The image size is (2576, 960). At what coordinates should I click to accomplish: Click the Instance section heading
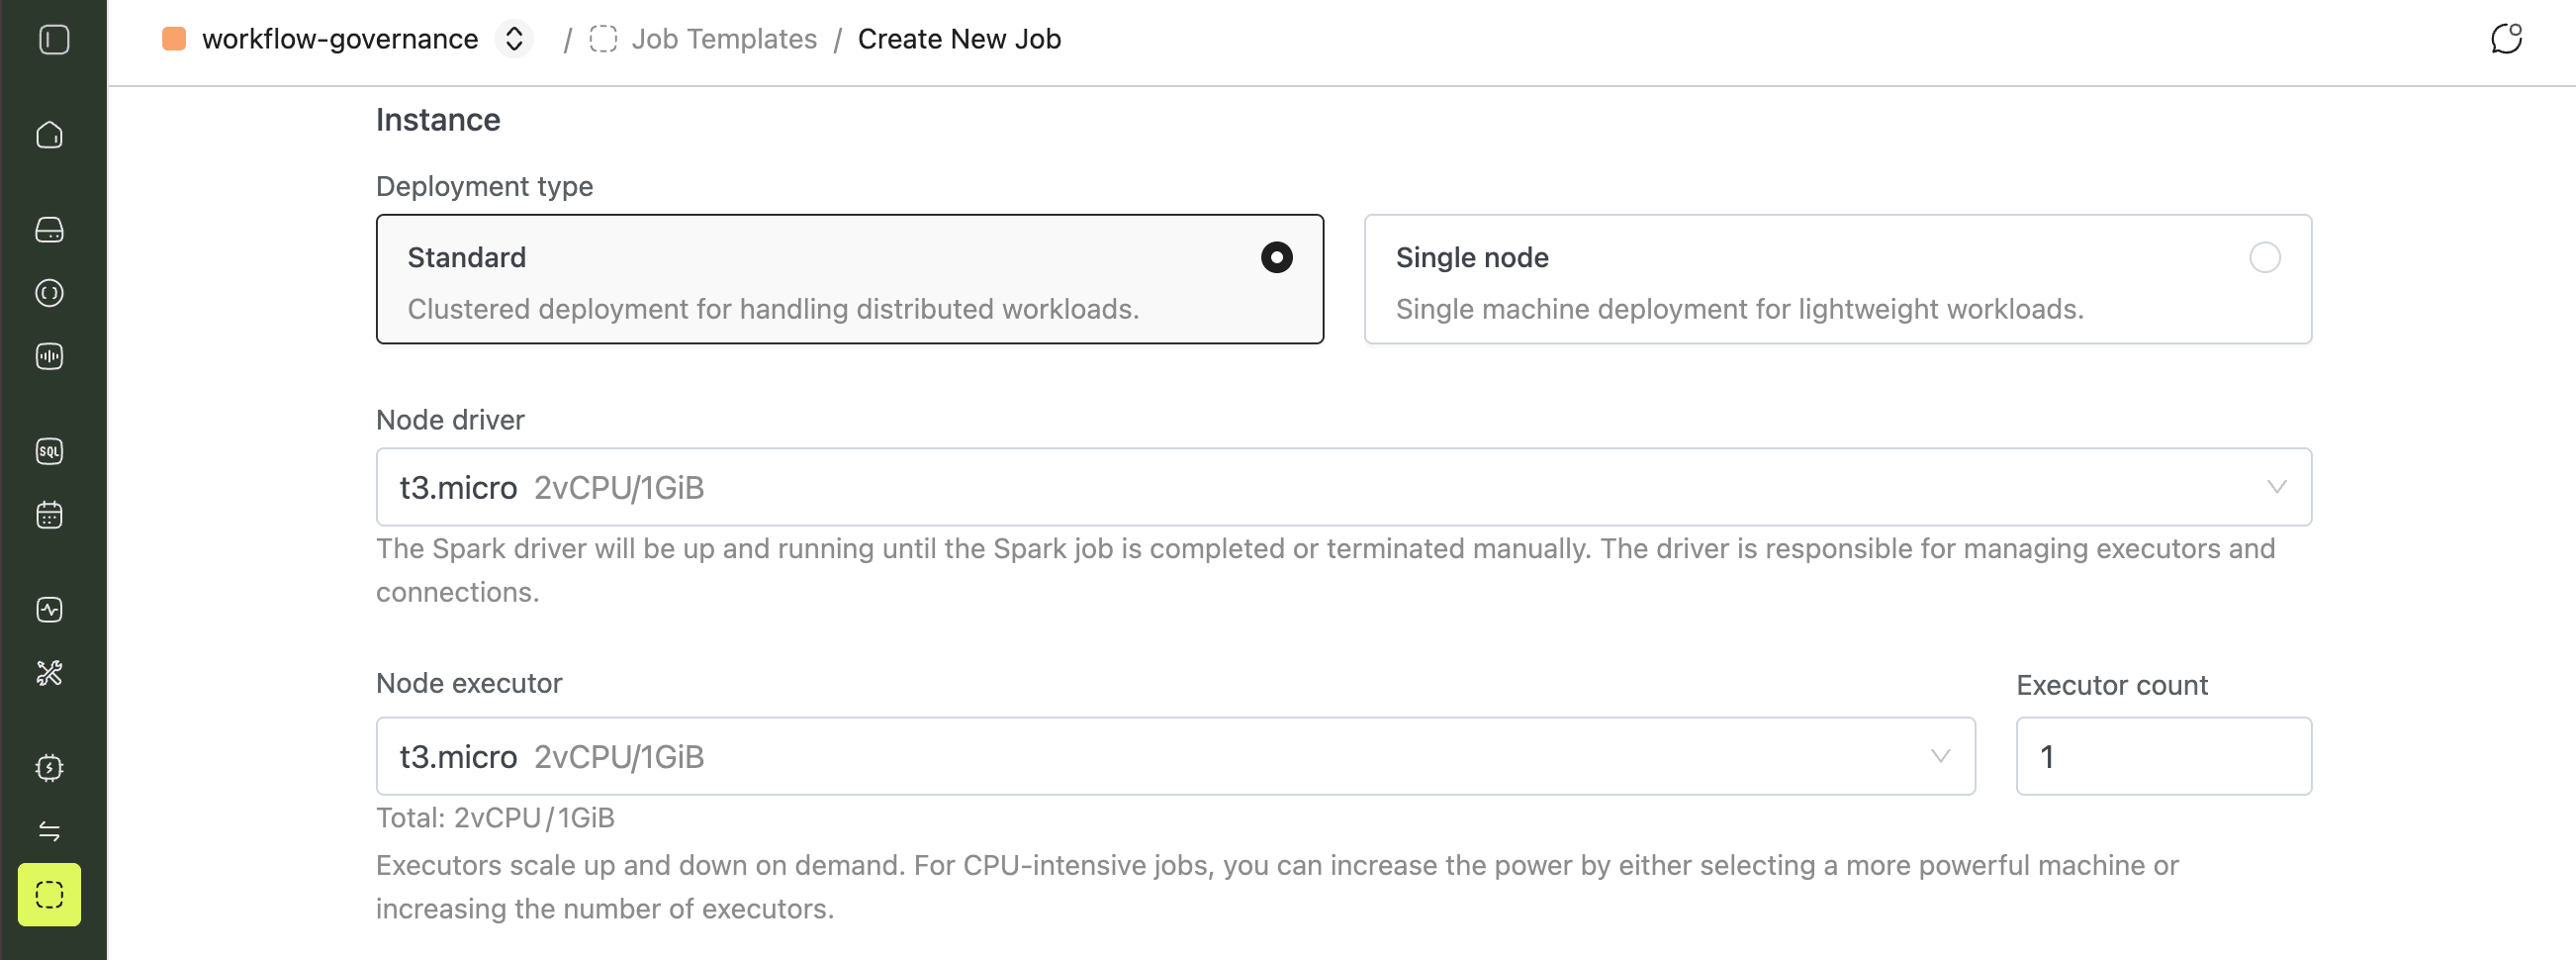438,120
